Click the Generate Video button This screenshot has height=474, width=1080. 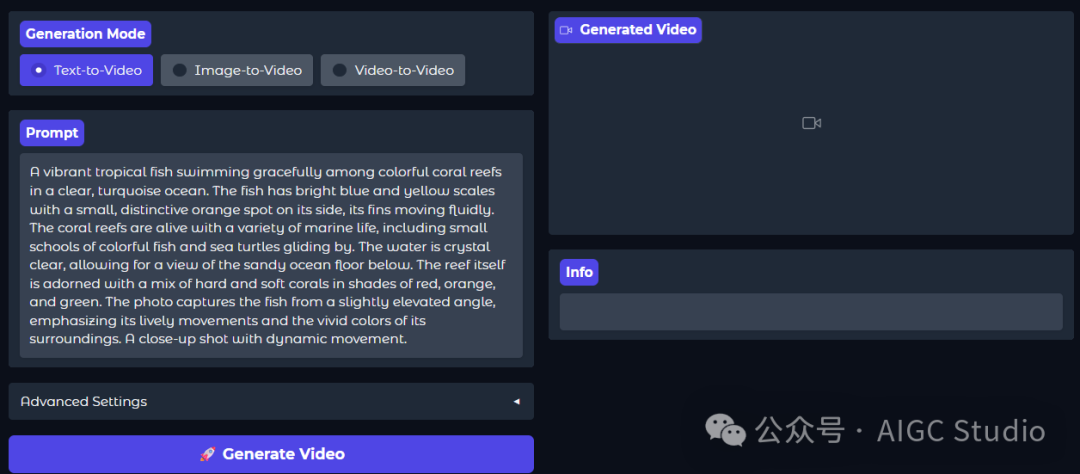(271, 454)
